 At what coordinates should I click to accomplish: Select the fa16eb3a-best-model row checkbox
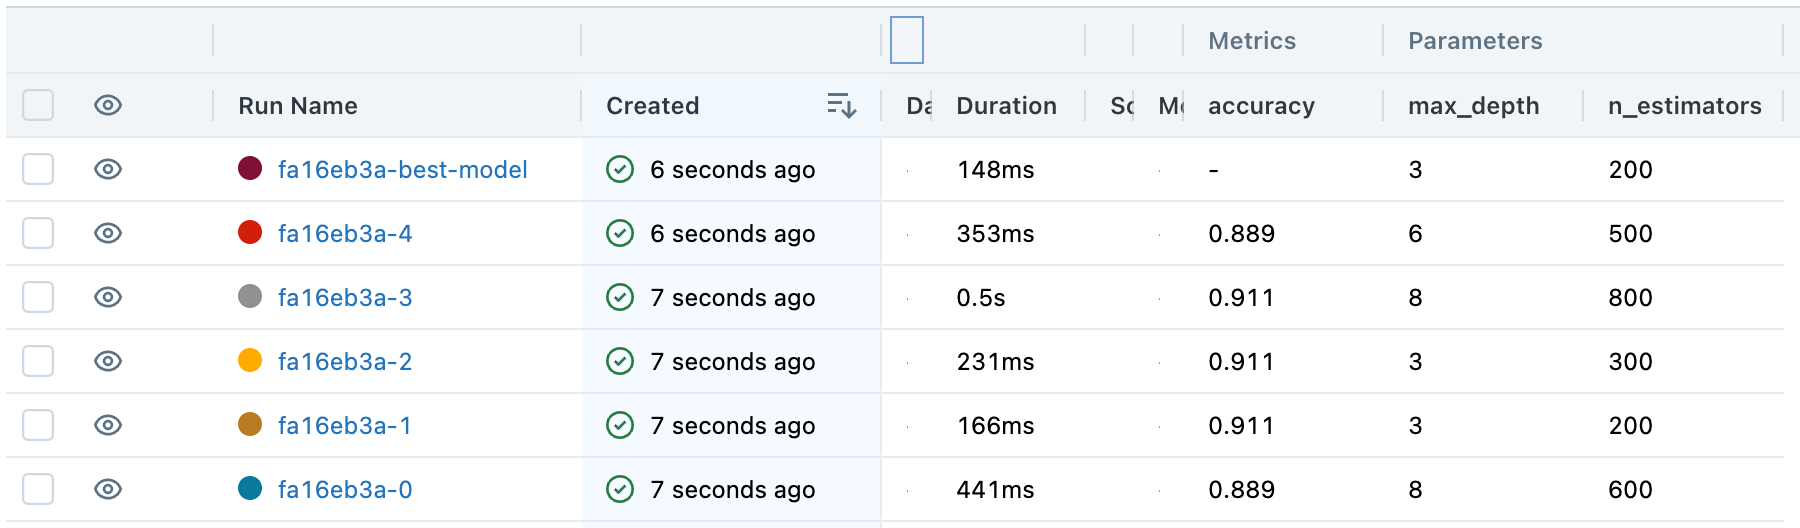point(38,170)
